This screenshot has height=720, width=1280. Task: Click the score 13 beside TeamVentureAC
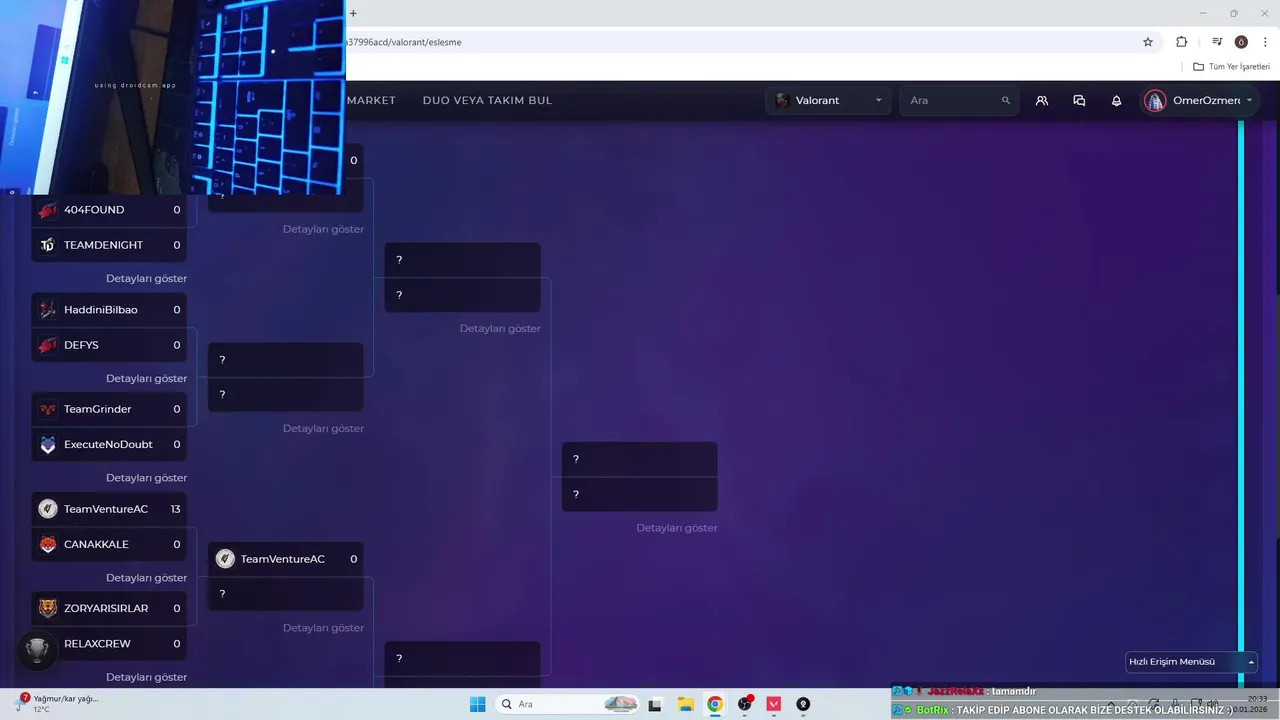pos(175,509)
